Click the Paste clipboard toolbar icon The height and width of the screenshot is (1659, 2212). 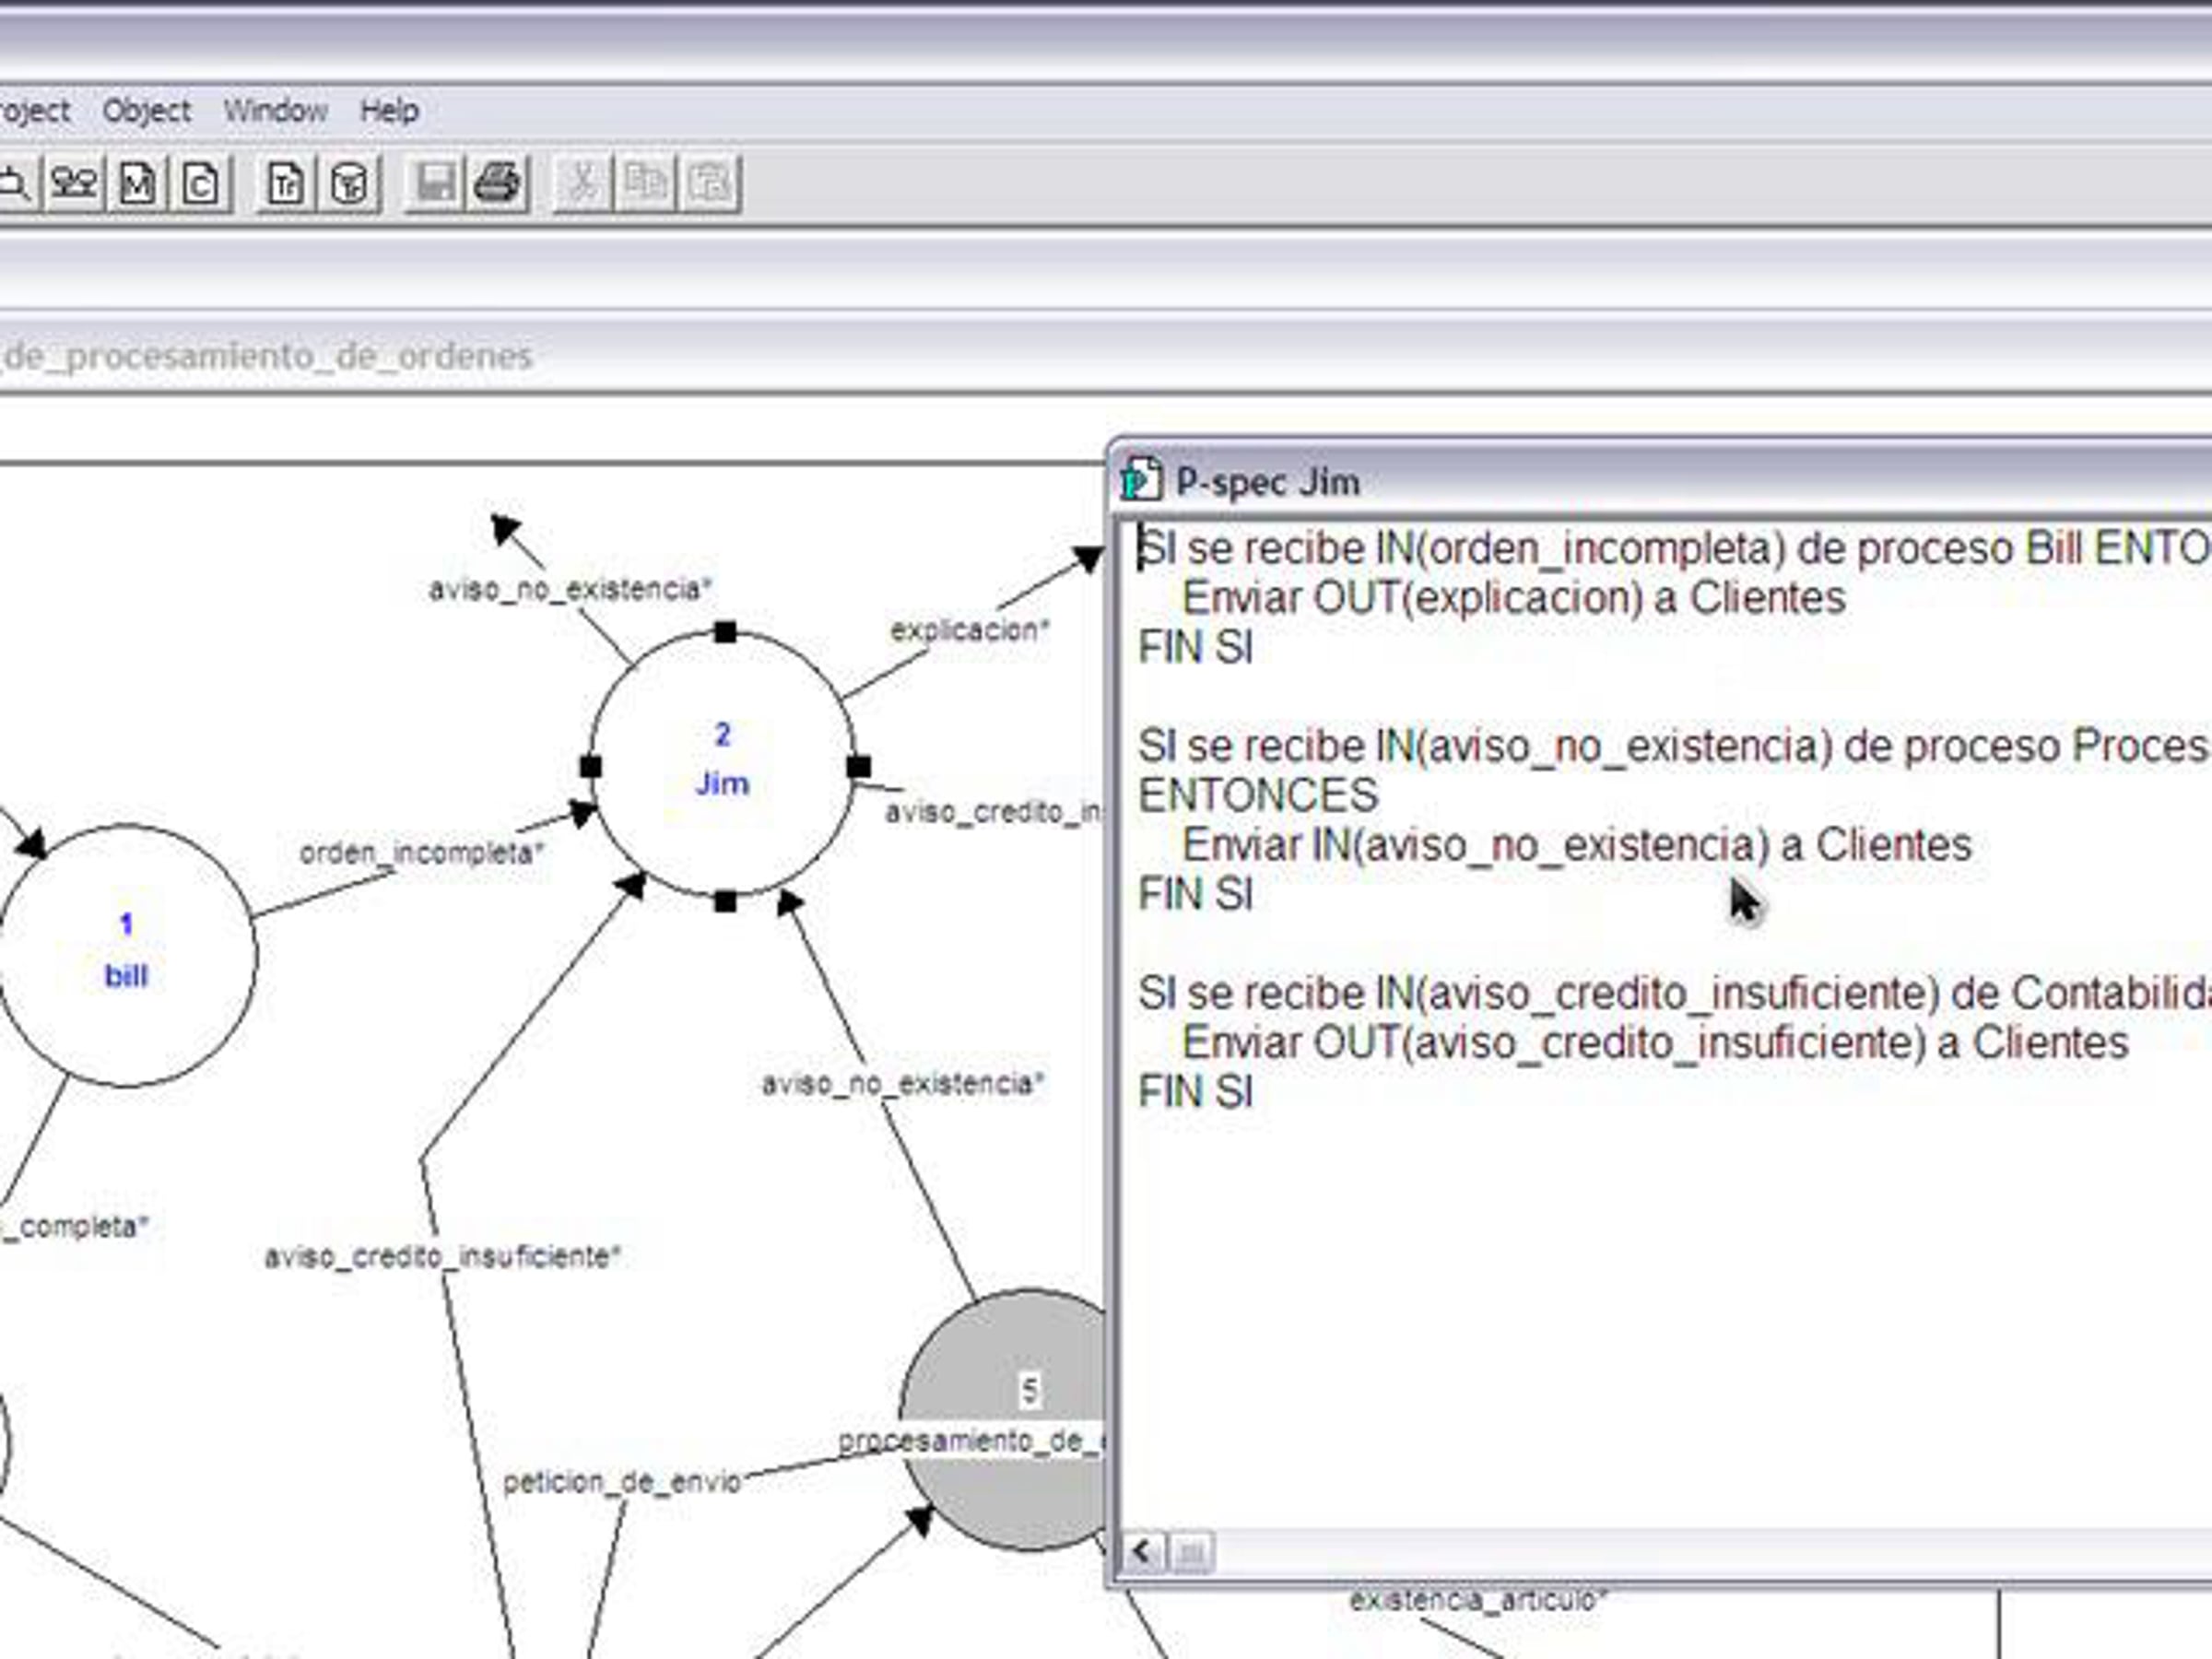pyautogui.click(x=710, y=184)
